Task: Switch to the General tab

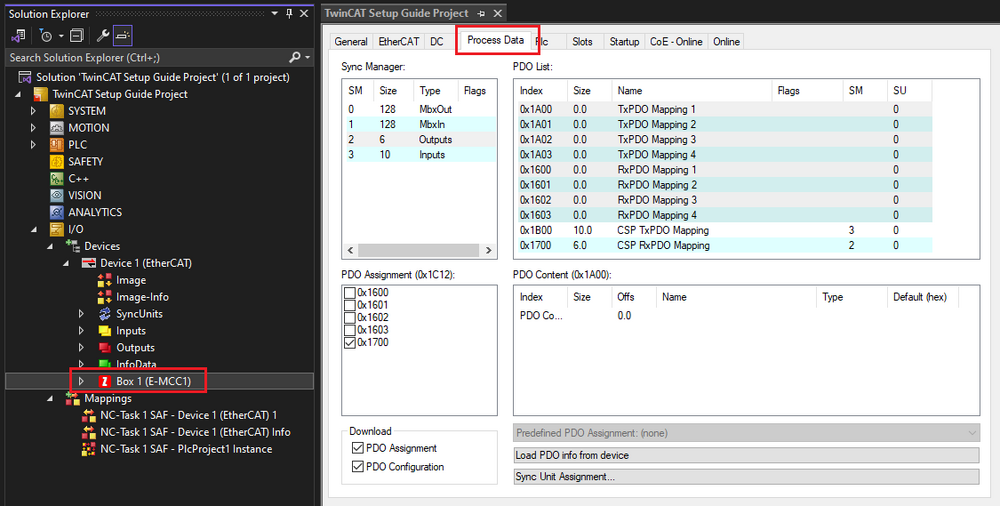Action: point(351,41)
